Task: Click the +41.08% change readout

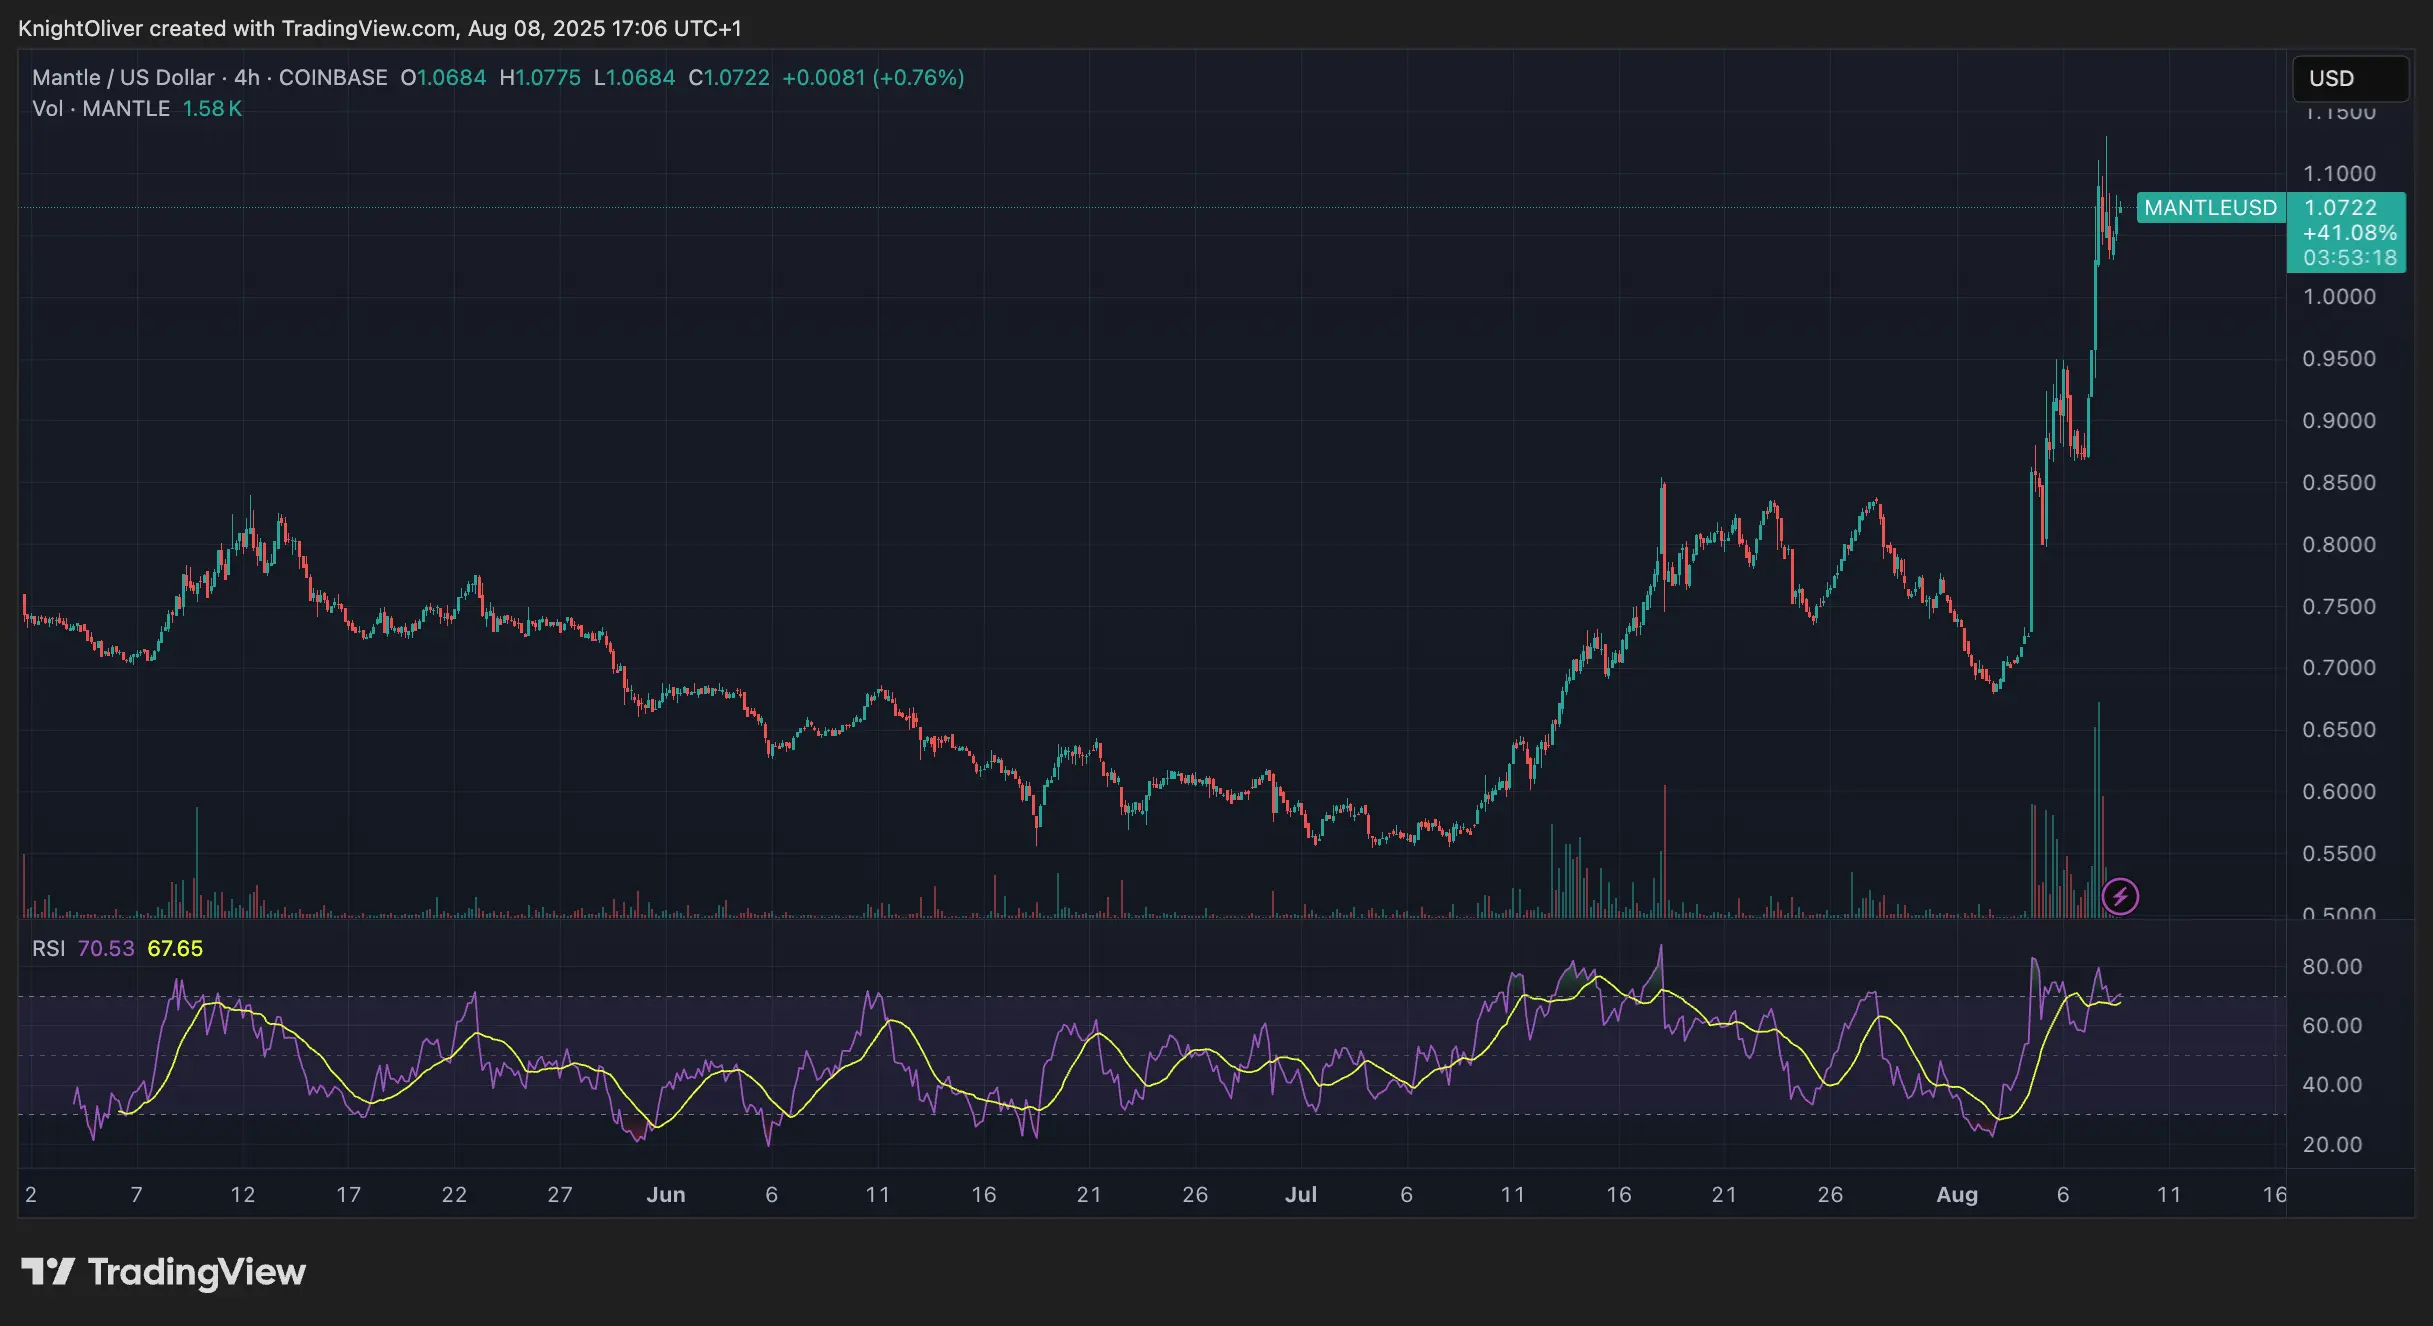Action: pos(2352,233)
